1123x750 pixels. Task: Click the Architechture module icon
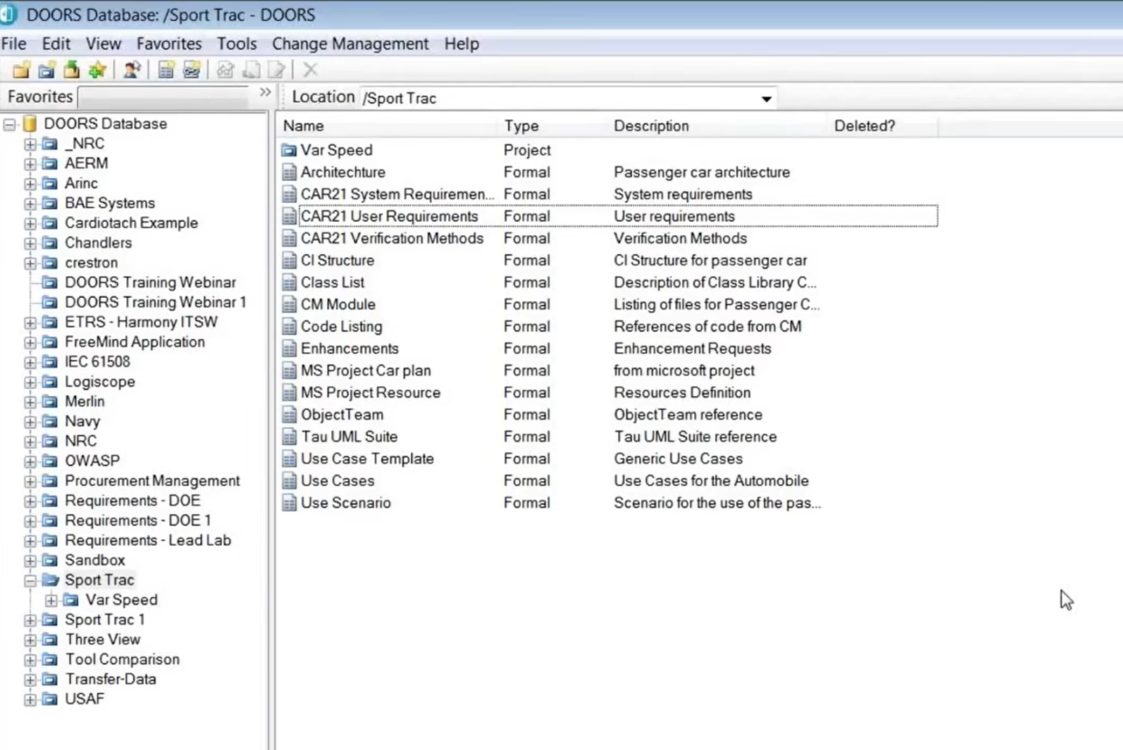tap(289, 173)
